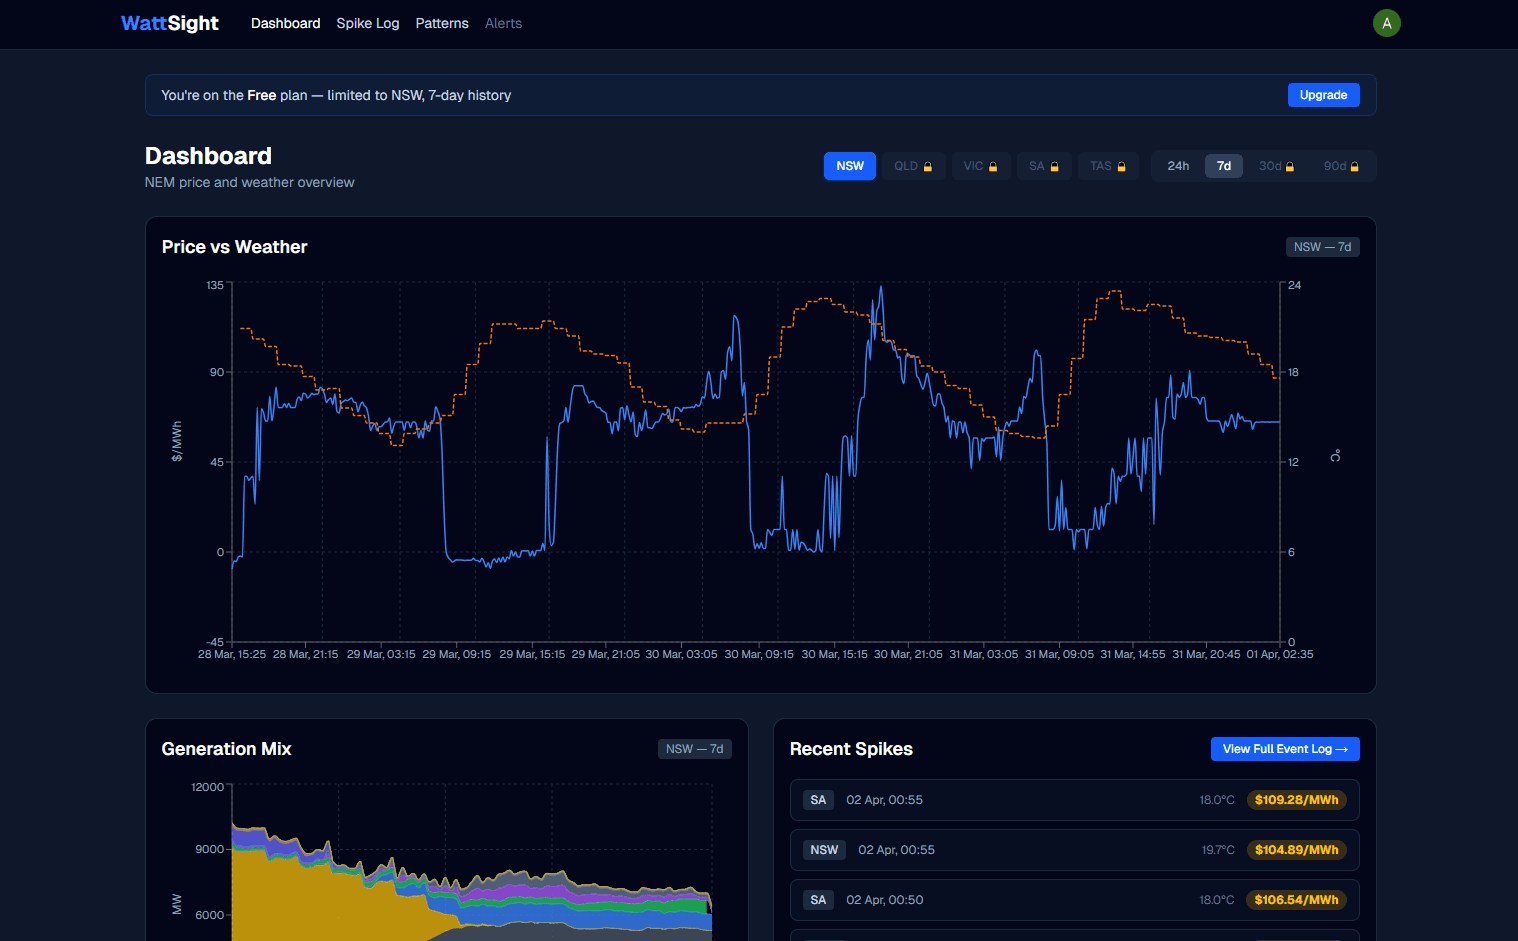Open View Full Event Log

[1285, 749]
